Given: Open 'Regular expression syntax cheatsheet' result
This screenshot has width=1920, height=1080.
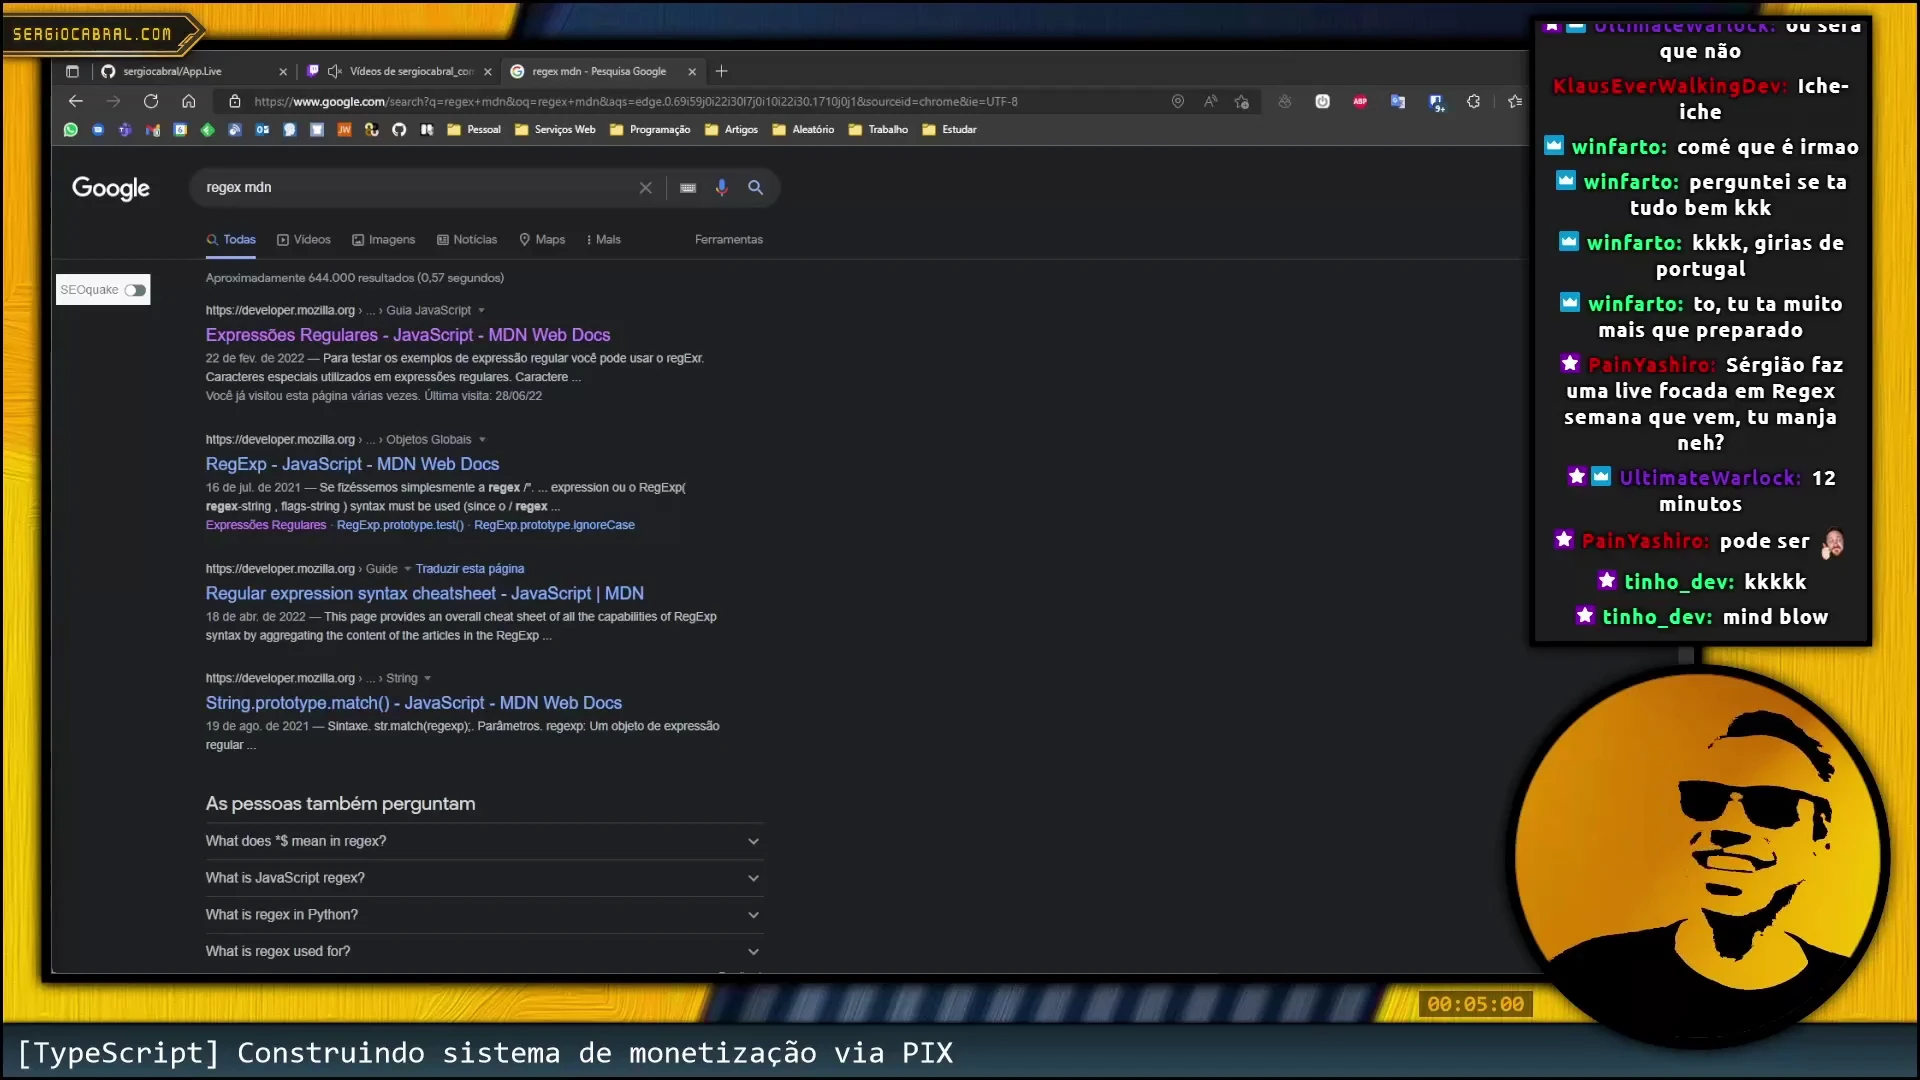Looking at the screenshot, I should [x=425, y=593].
